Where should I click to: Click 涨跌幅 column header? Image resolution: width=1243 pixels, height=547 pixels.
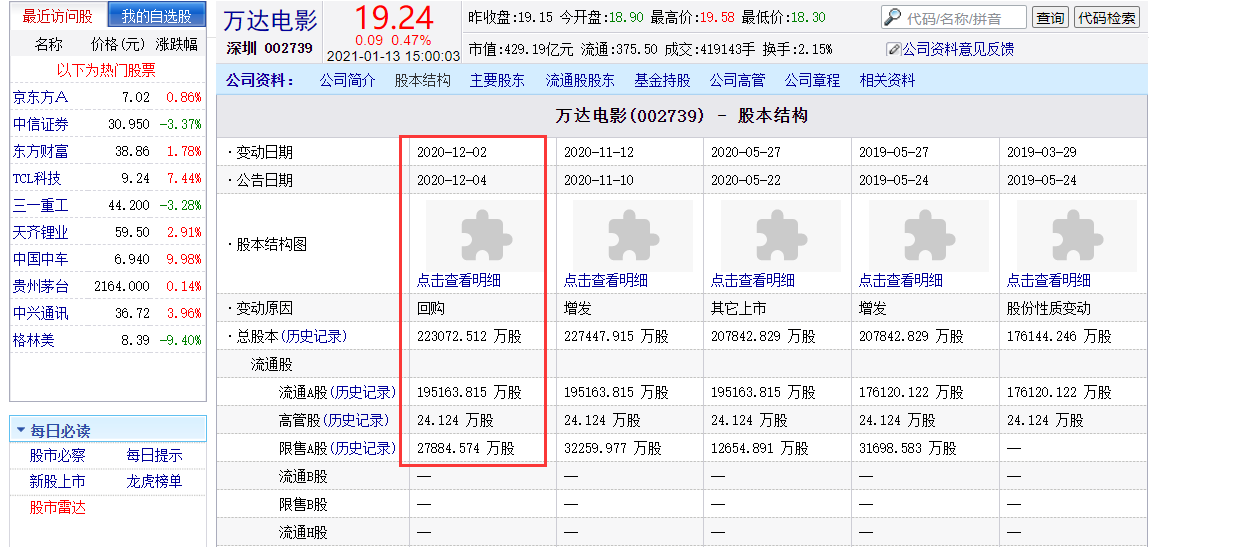(x=177, y=45)
